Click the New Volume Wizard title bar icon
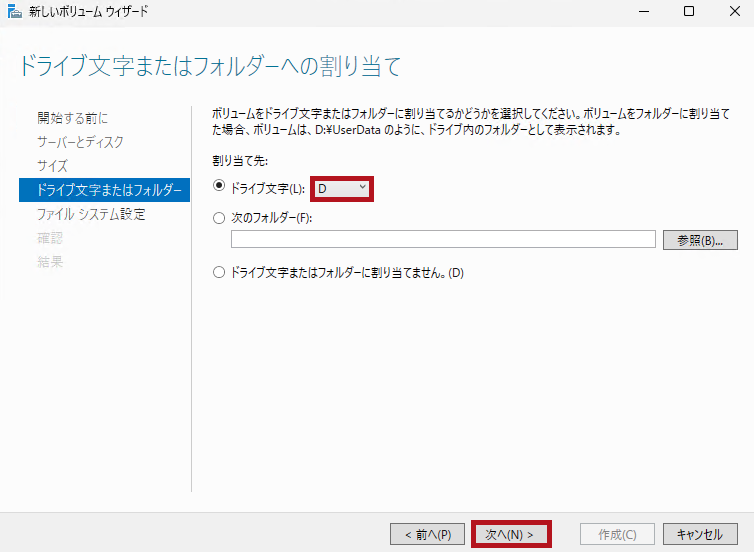Image resolution: width=754 pixels, height=552 pixels. [x=13, y=11]
